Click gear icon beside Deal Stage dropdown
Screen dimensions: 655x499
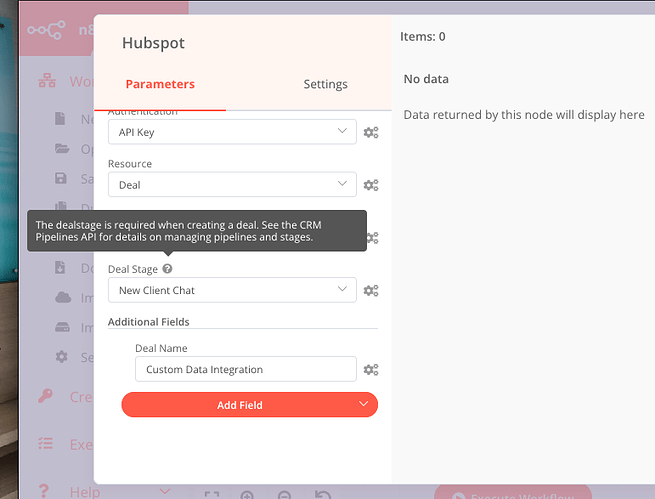click(x=370, y=291)
